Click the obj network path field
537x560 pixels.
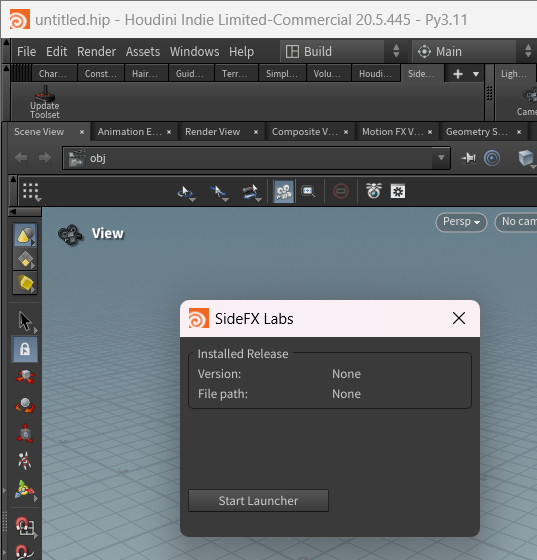(256, 158)
